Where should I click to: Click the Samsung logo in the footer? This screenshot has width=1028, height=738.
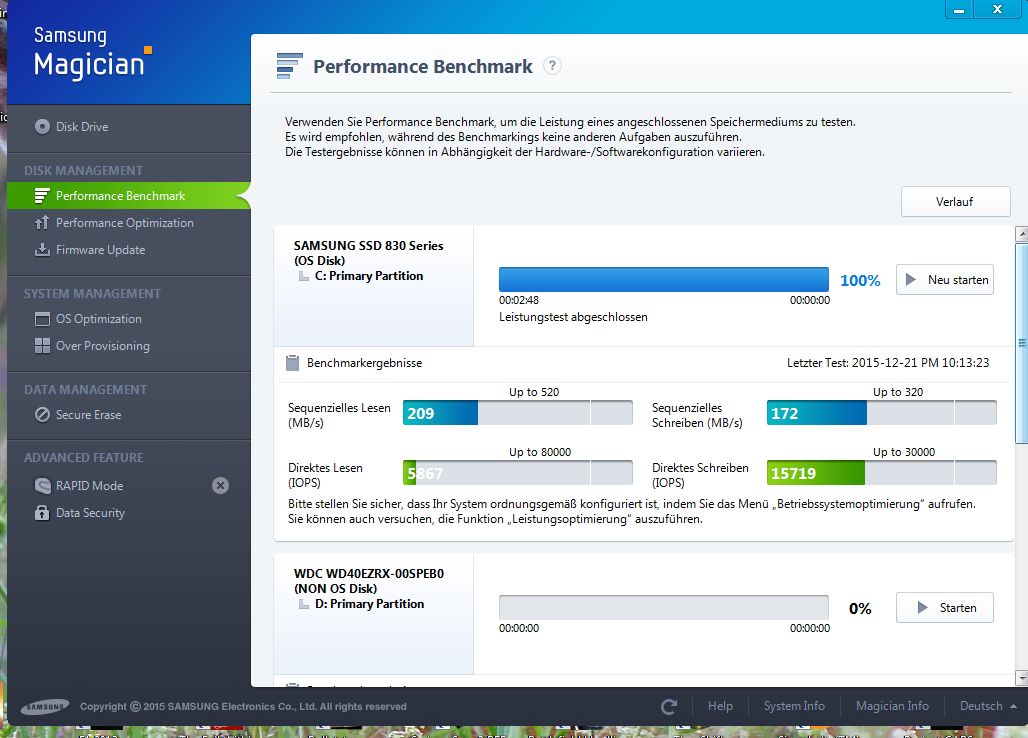click(45, 707)
